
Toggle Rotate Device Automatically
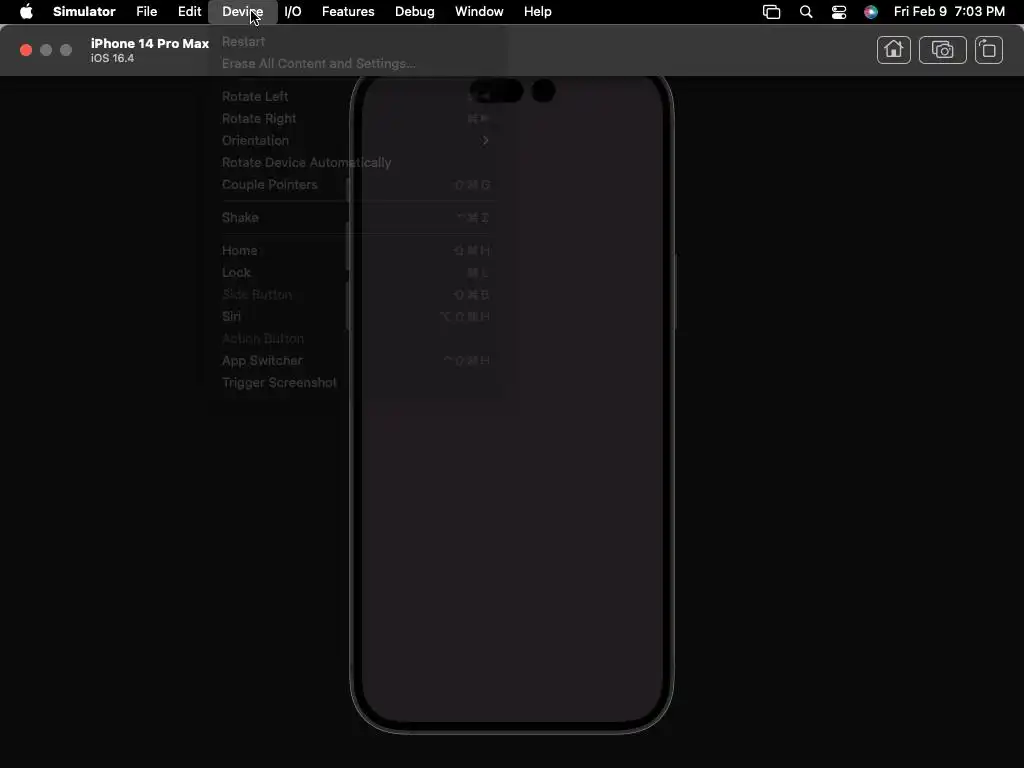tap(357, 163)
